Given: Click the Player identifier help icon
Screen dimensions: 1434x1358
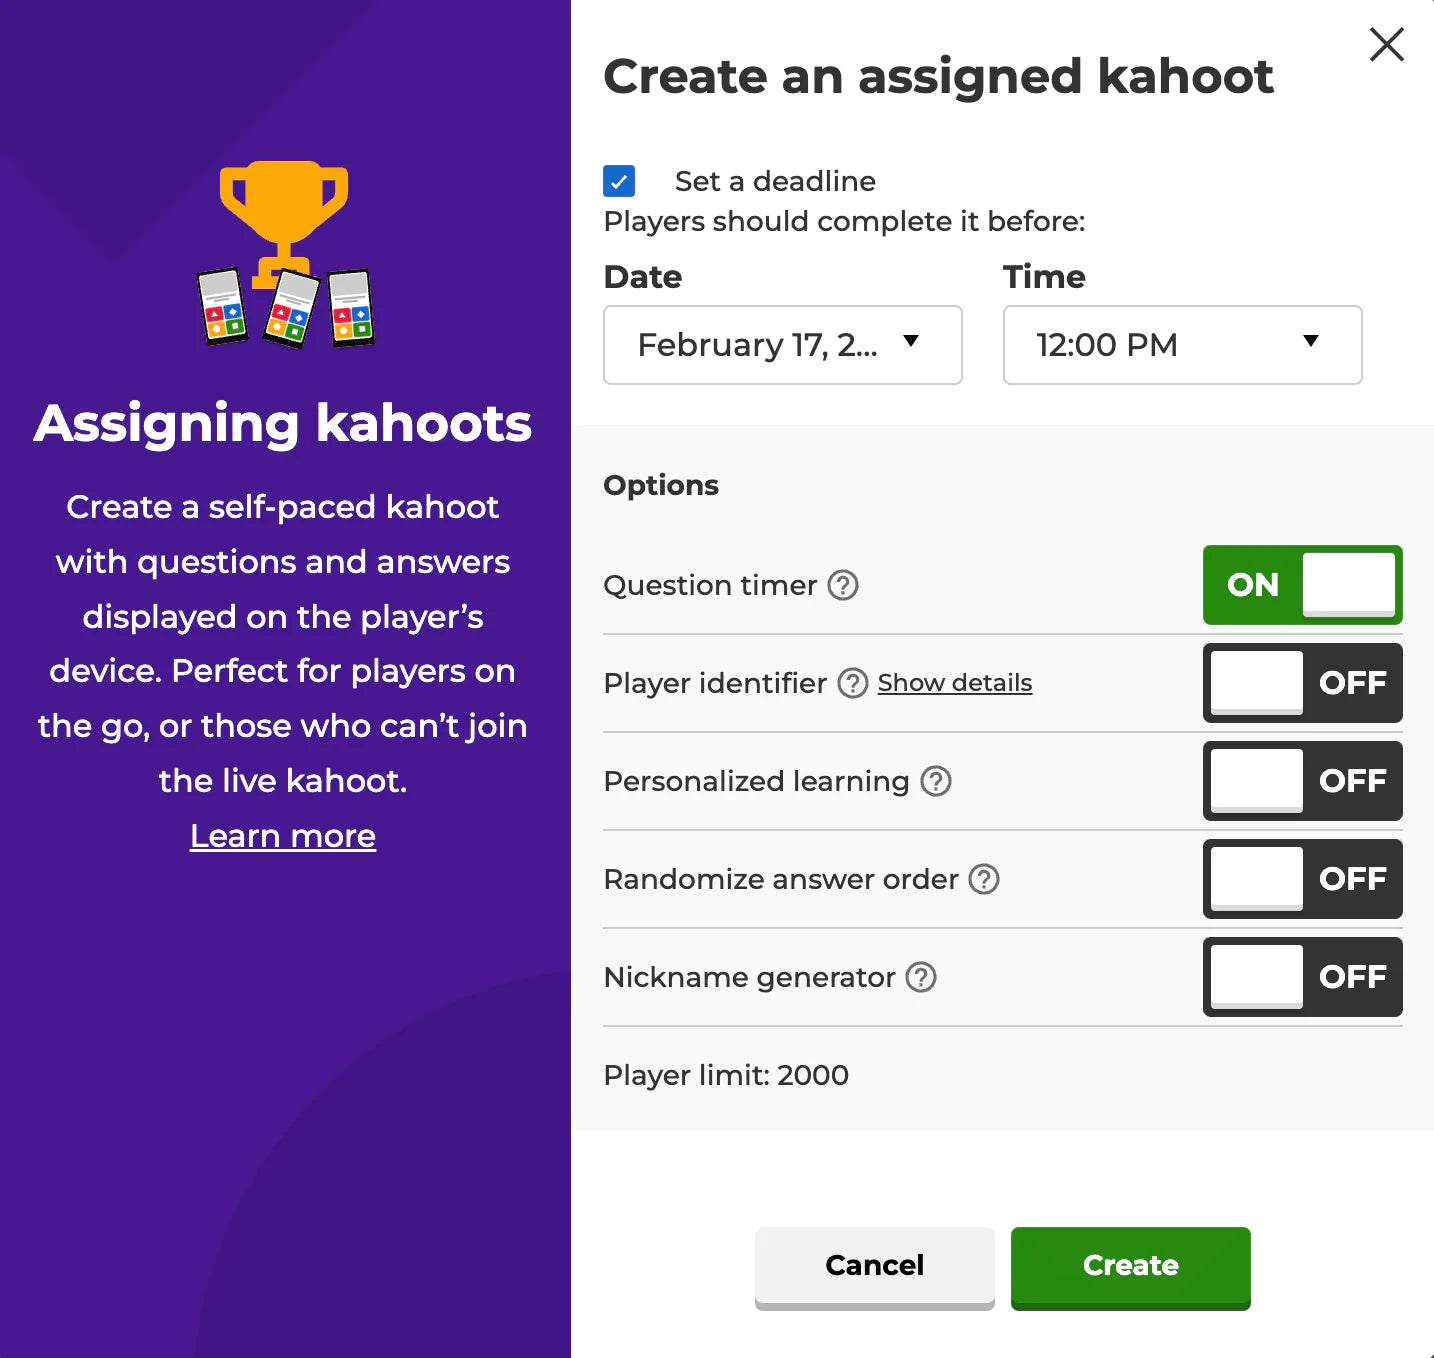Looking at the screenshot, I should (853, 683).
